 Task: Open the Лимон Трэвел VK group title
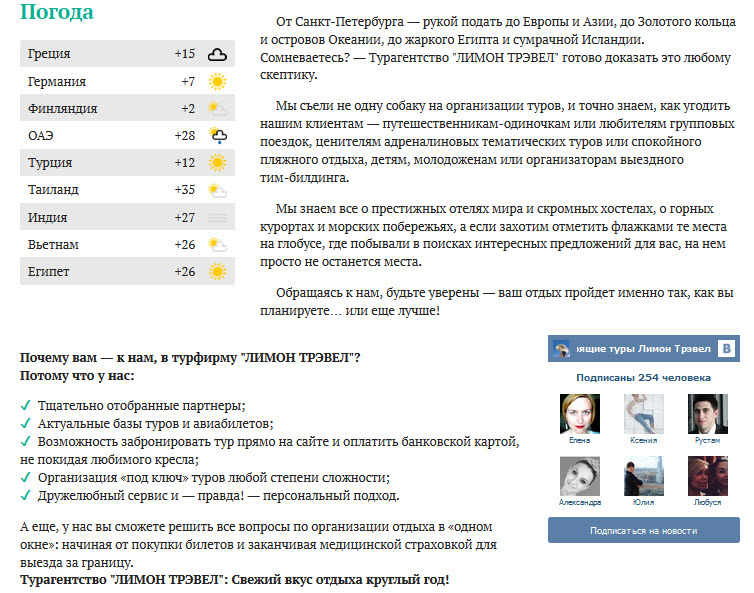click(643, 349)
